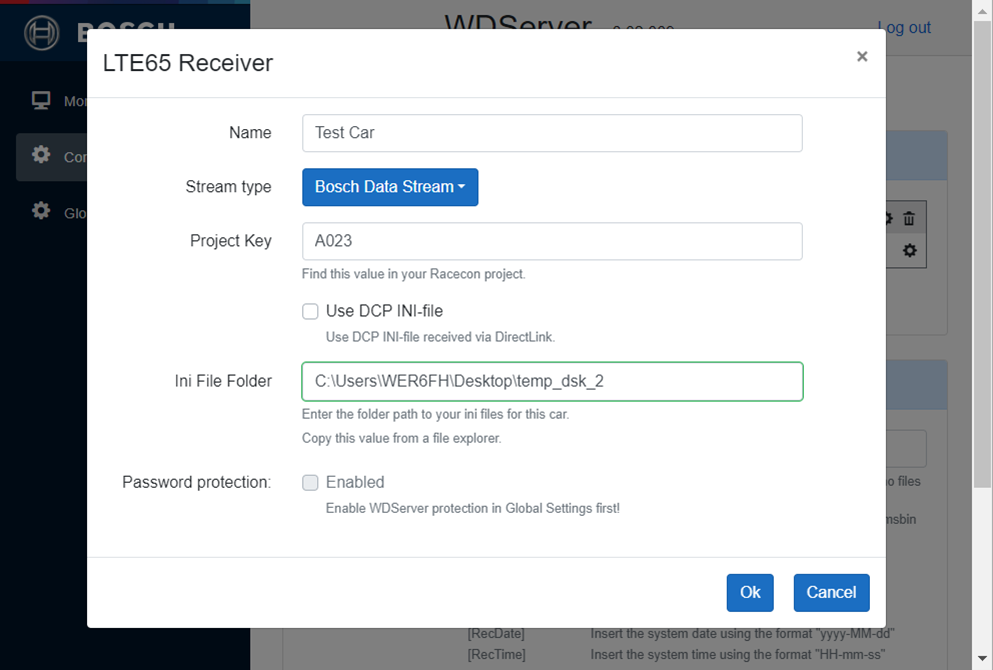Click the Project Key input field
The width and height of the screenshot is (993, 670).
pos(552,241)
